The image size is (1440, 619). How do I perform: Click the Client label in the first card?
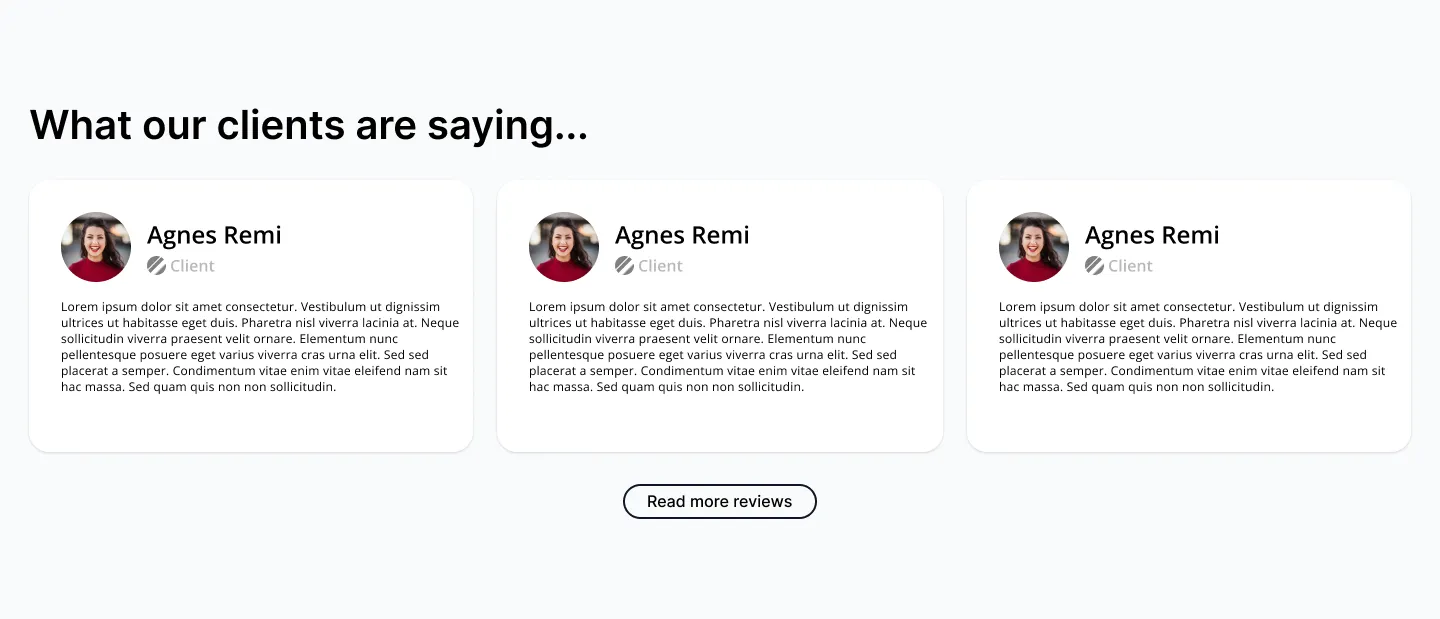192,266
